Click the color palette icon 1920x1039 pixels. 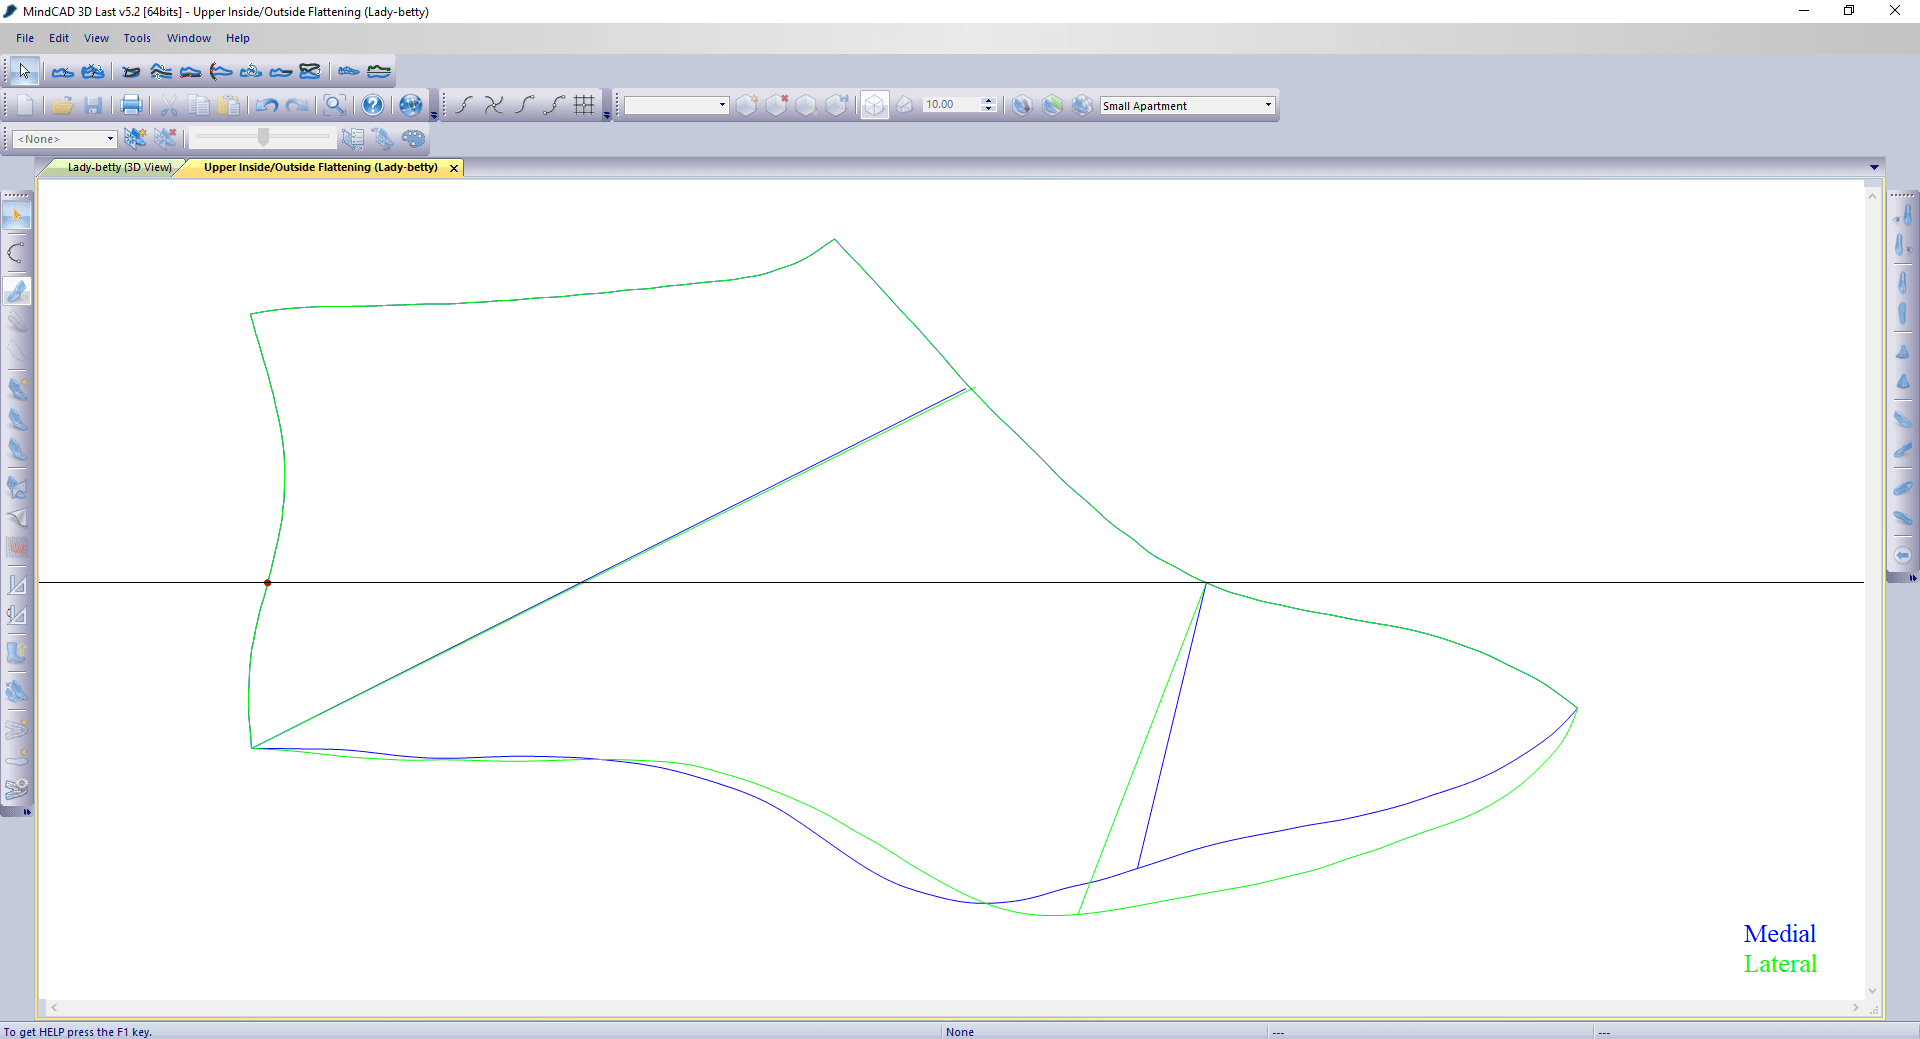pyautogui.click(x=413, y=139)
